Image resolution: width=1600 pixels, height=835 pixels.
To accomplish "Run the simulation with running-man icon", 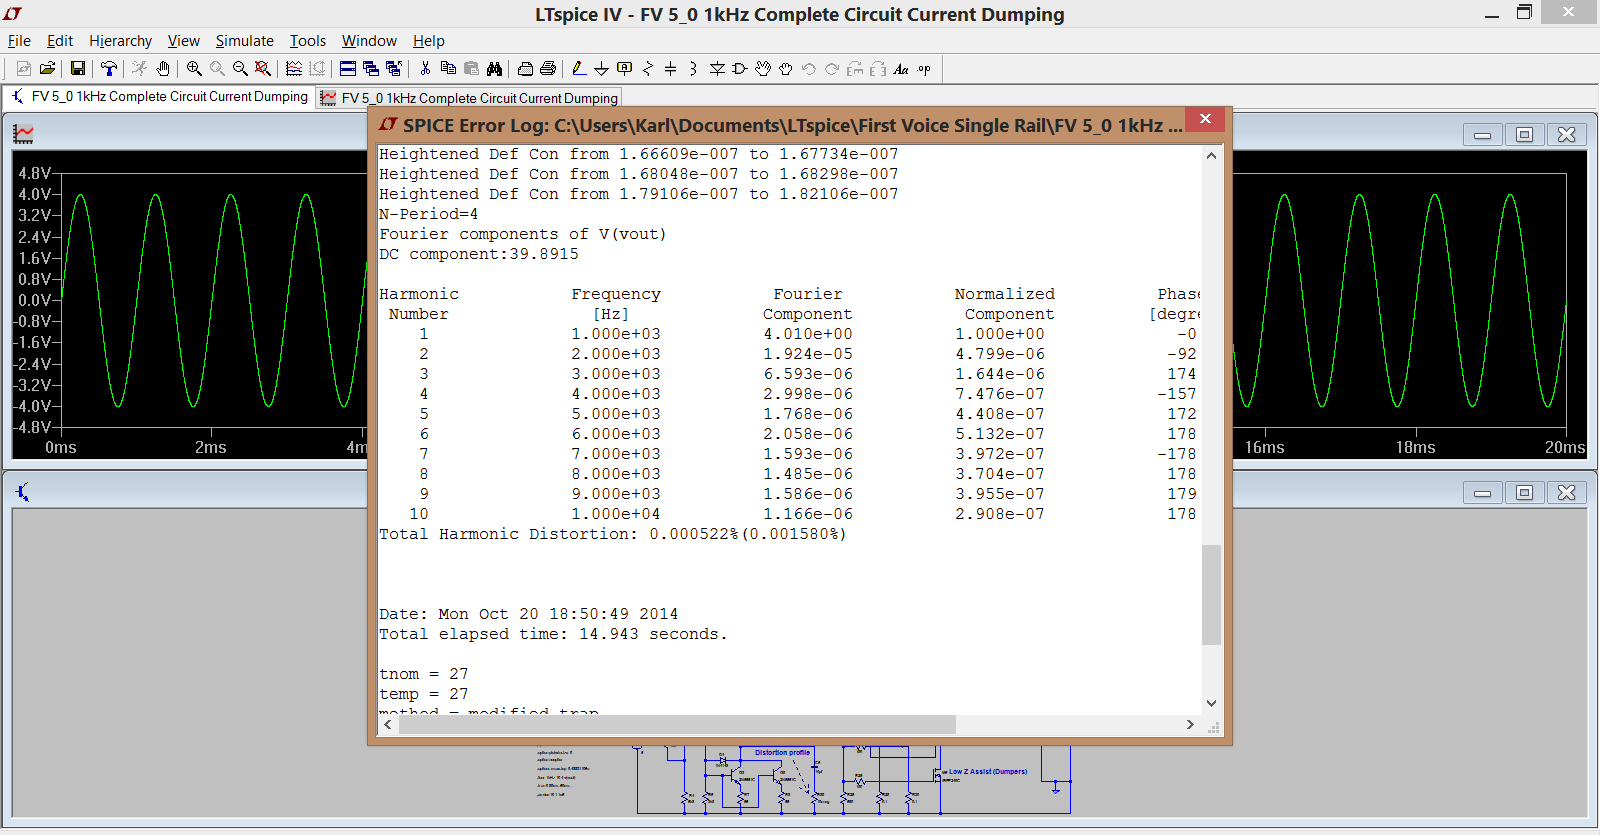I will [139, 69].
